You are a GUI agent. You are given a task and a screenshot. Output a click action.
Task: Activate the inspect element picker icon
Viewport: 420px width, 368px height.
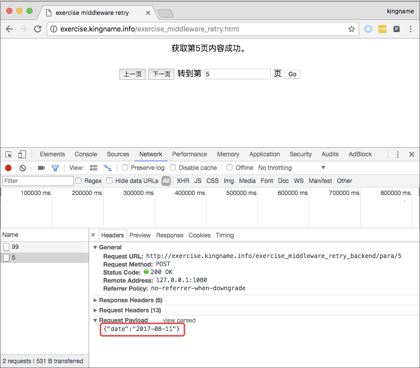point(9,154)
